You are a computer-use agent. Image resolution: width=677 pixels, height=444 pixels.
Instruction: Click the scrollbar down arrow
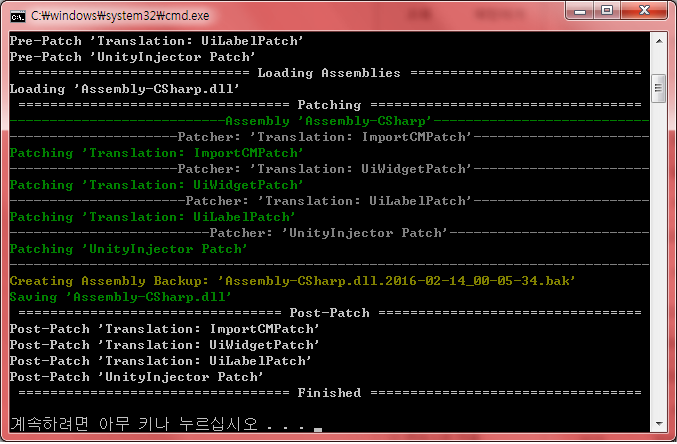(x=659, y=423)
